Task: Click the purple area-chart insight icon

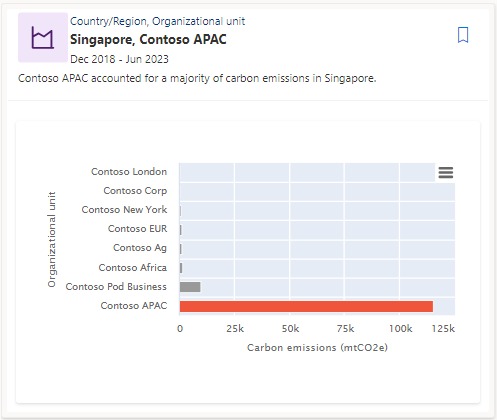Action: point(43,38)
